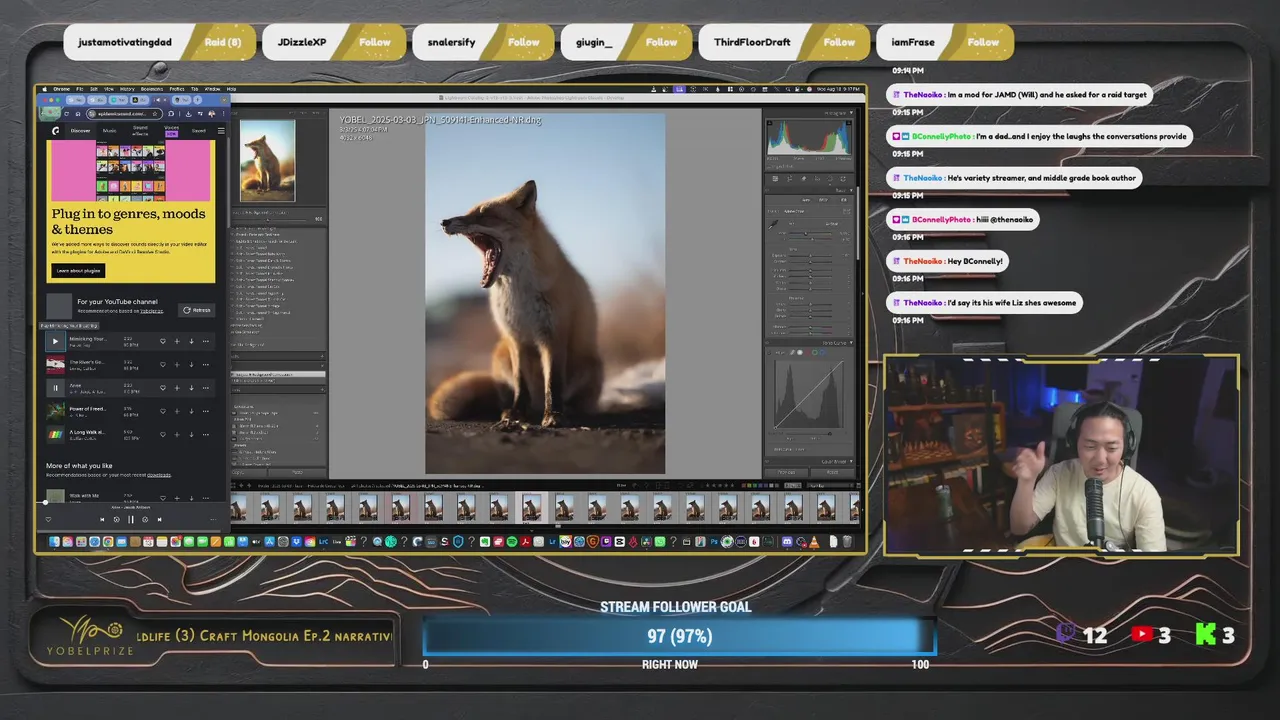This screenshot has height=720, width=1280.
Task: Play the Mimicking Your track
Action: (x=55, y=341)
